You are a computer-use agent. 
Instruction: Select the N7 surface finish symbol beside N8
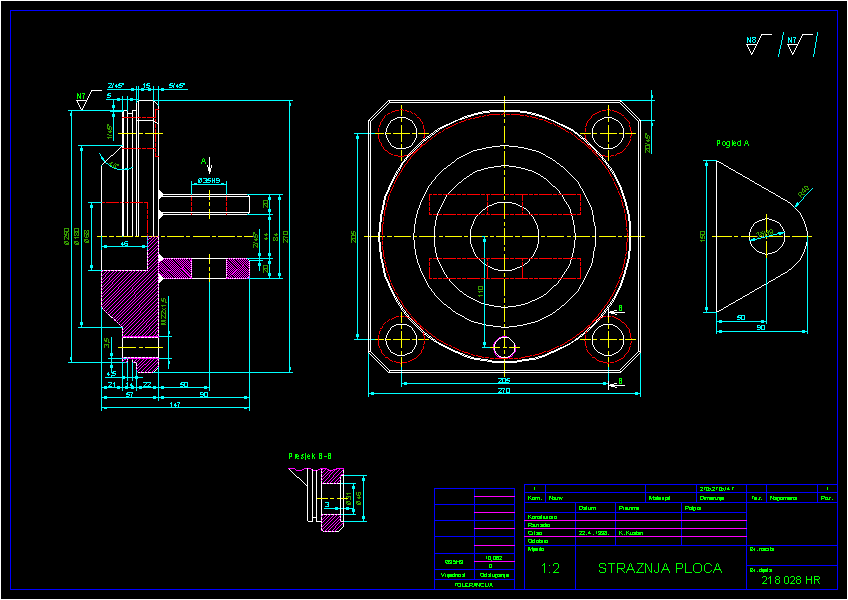[x=791, y=40]
